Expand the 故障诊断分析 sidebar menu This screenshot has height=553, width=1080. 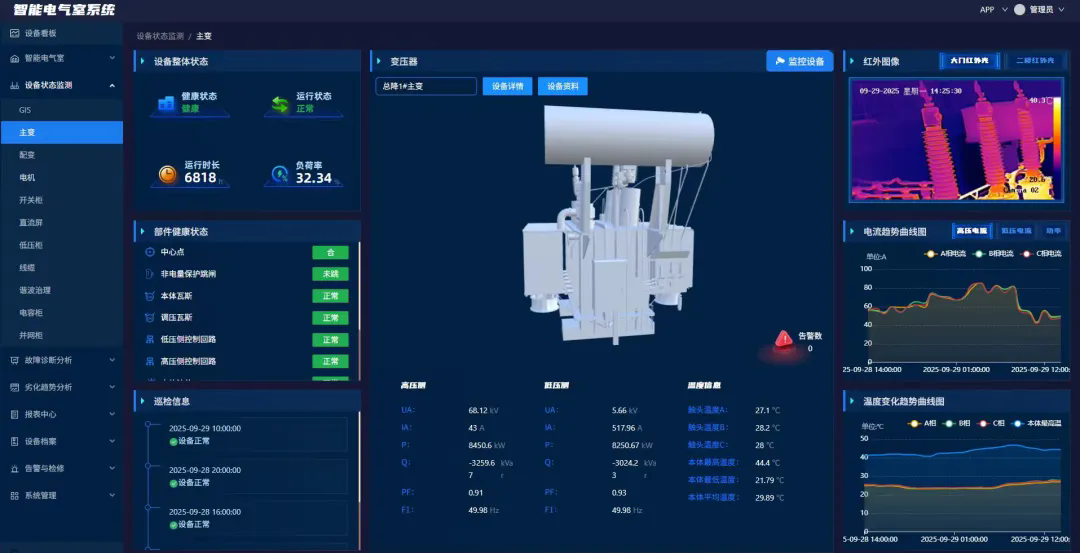tap(60, 360)
